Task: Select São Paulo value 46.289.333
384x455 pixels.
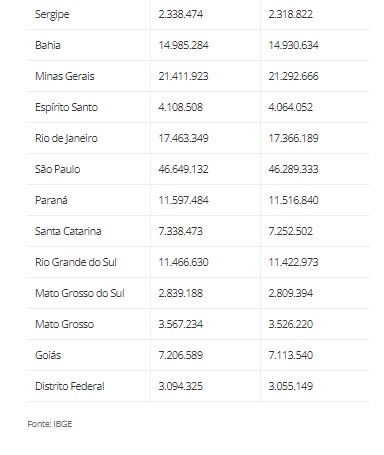Action: [x=293, y=169]
